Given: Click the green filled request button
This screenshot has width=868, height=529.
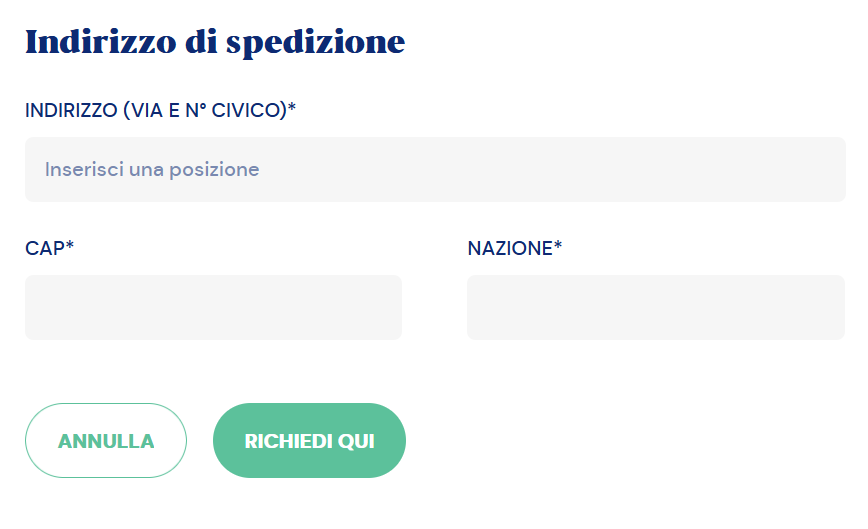Looking at the screenshot, I should [309, 441].
